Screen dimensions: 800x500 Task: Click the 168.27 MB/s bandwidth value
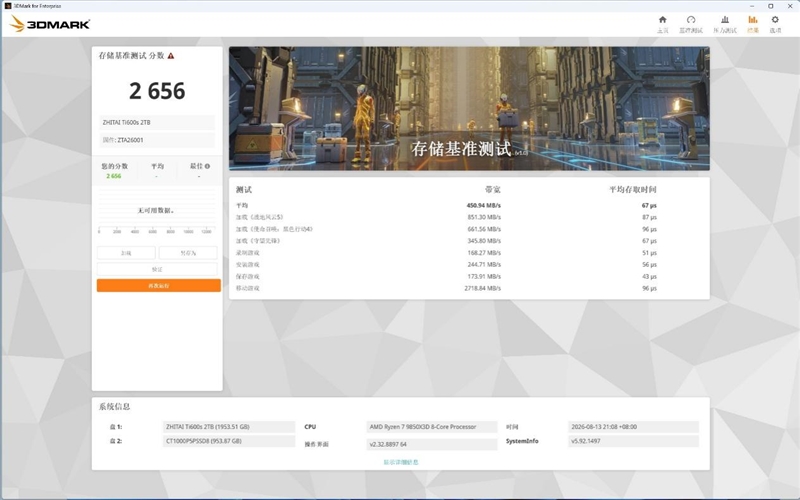[x=484, y=253]
